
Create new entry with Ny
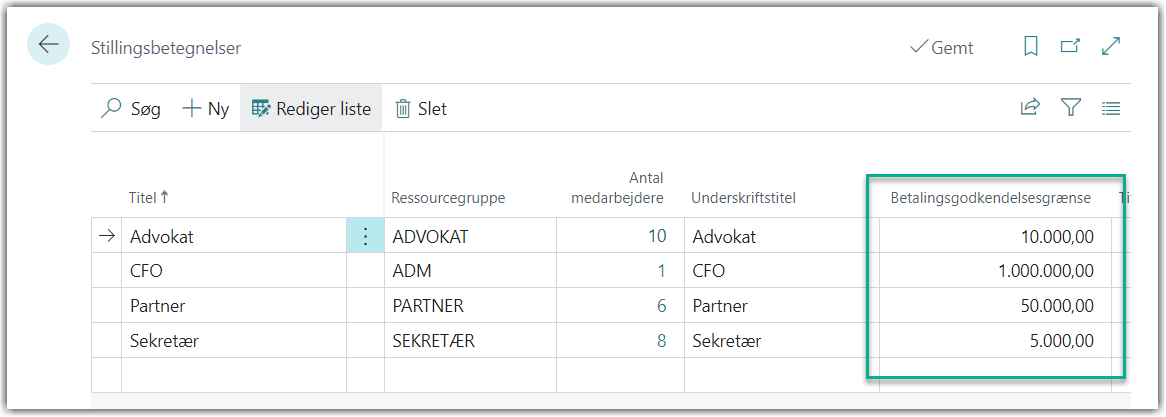206,109
